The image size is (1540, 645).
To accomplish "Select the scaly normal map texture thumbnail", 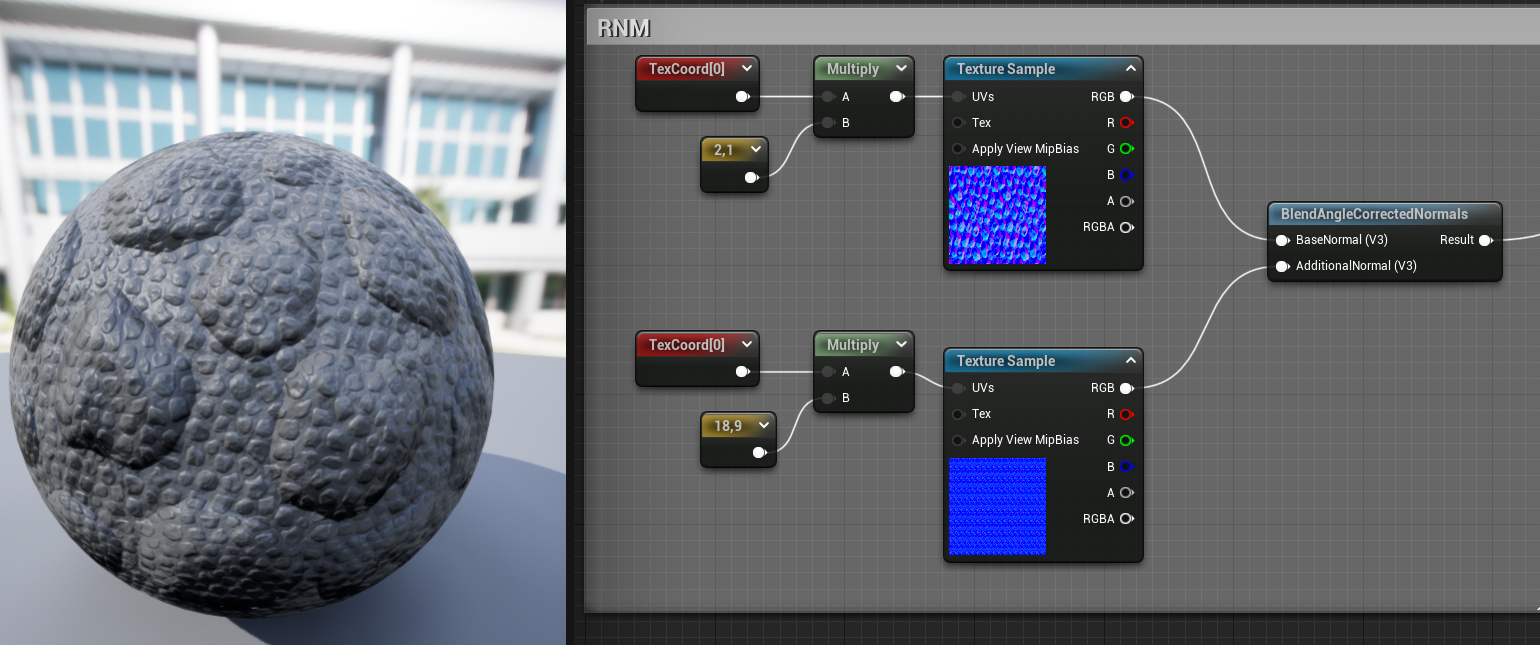I will pyautogui.click(x=997, y=215).
